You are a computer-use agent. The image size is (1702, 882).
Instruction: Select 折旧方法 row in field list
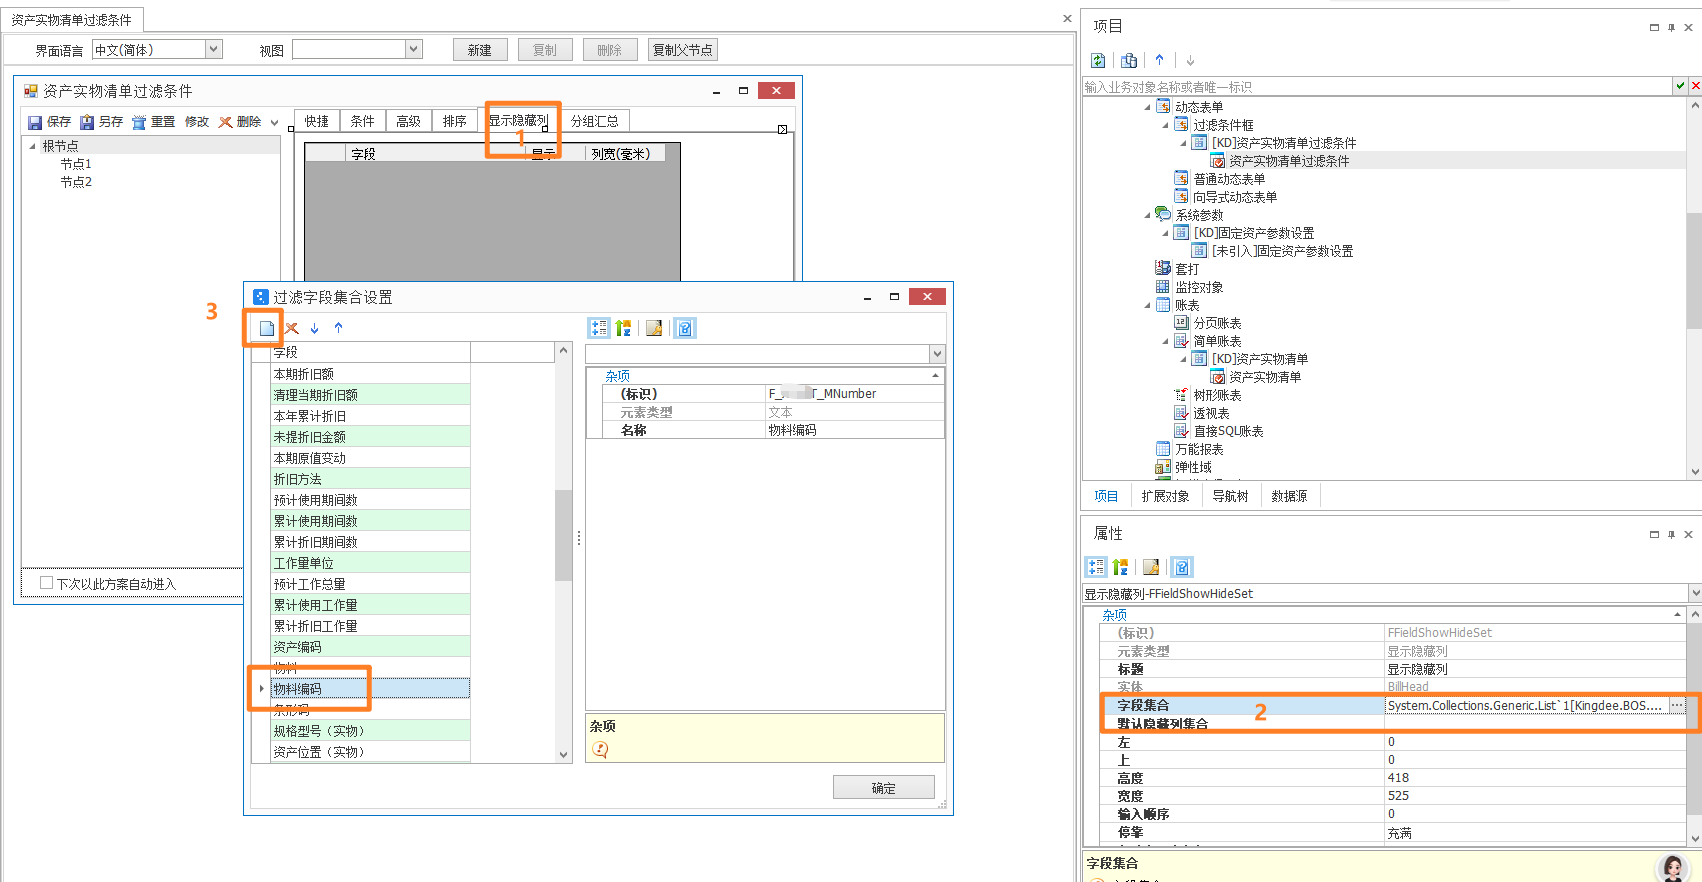[x=370, y=479]
